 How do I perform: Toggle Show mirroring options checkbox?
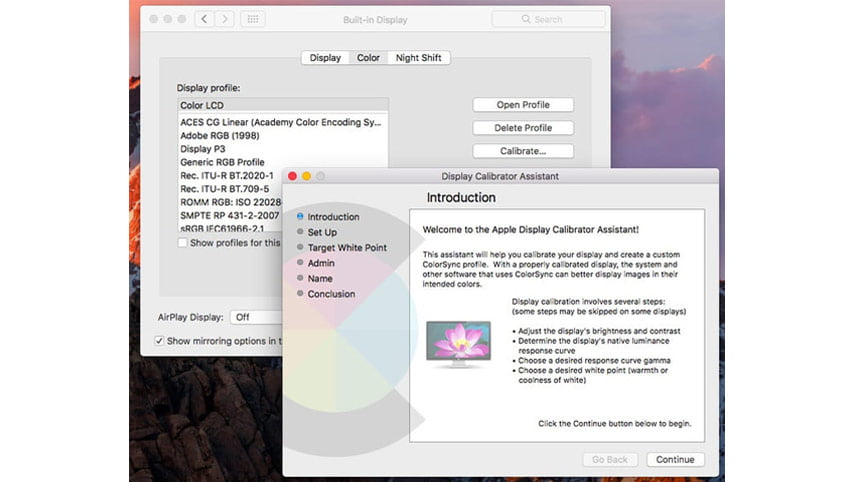coord(159,341)
